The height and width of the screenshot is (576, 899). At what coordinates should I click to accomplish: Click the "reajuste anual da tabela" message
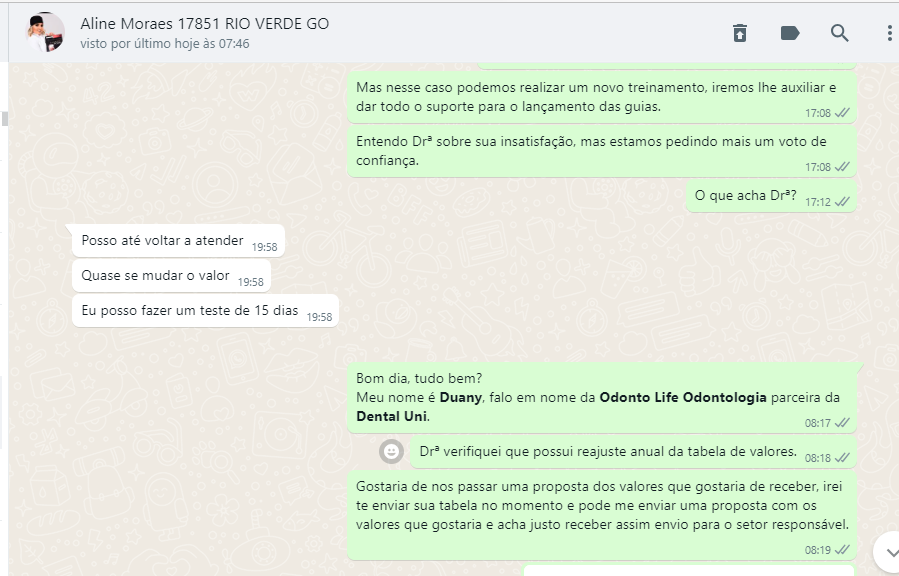point(634,452)
